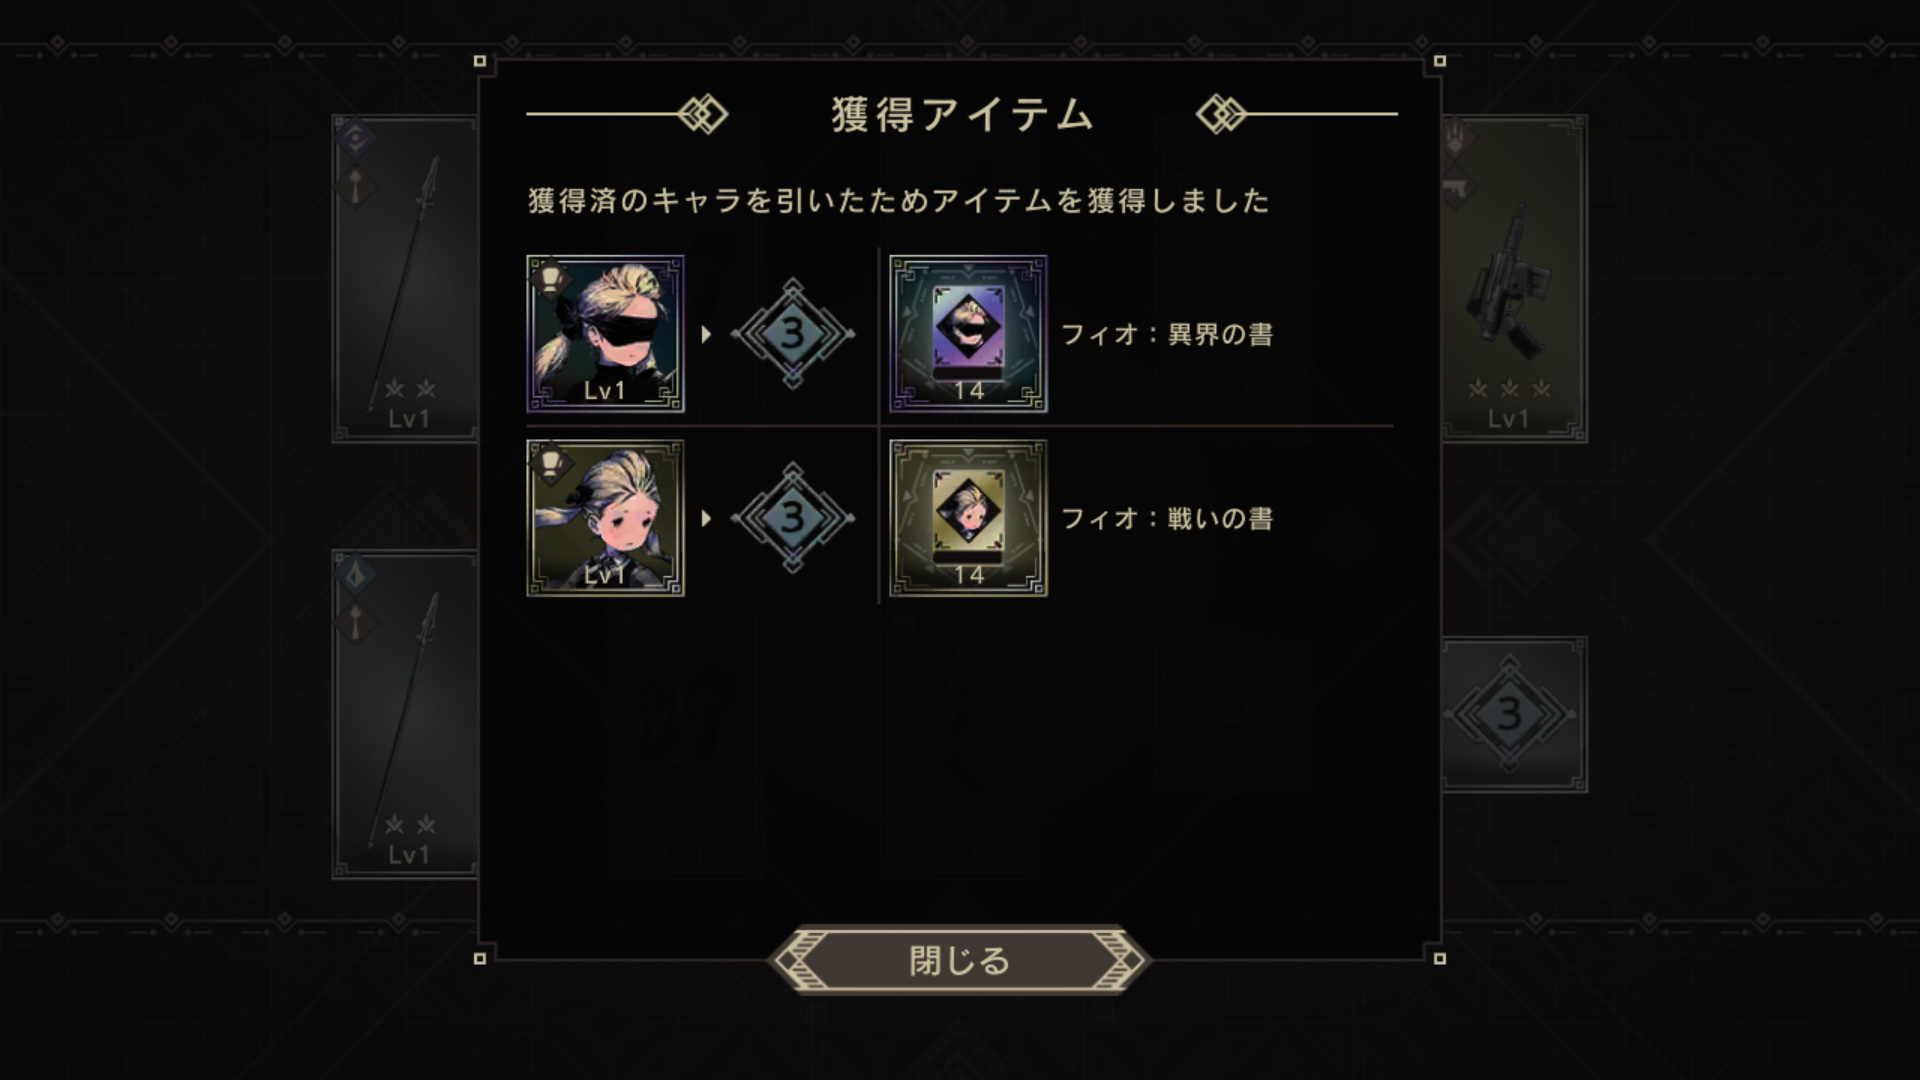Select the lower left spear weapon card
This screenshot has width=1920, height=1080.
[x=405, y=715]
